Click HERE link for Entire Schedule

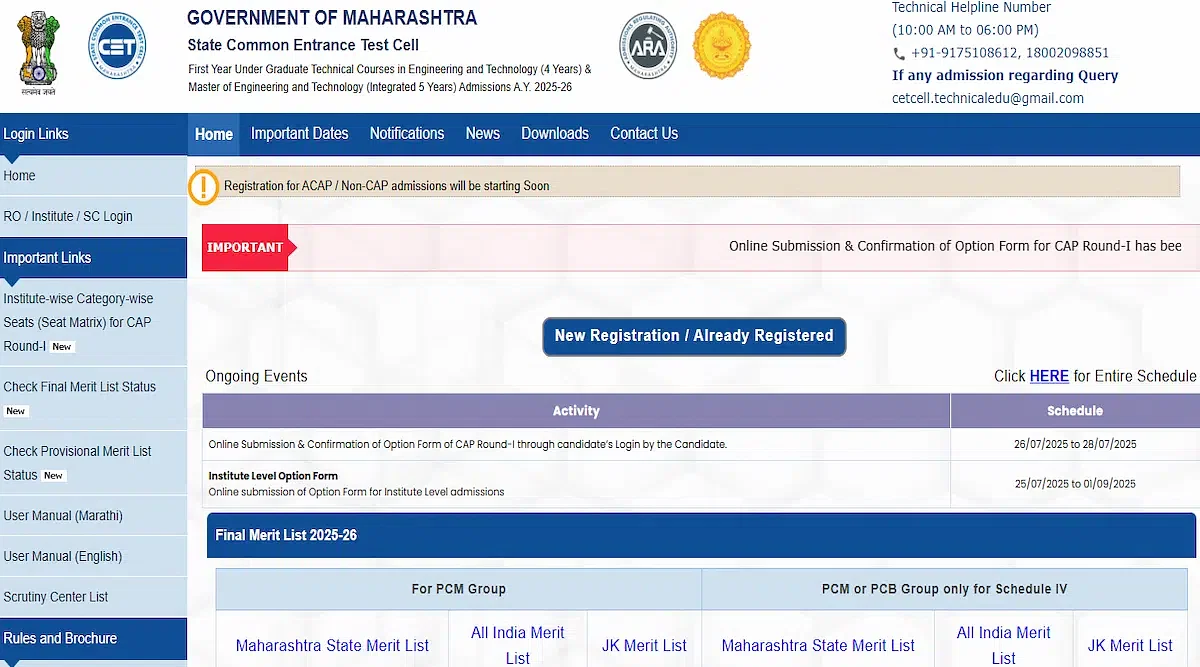[x=1049, y=376]
